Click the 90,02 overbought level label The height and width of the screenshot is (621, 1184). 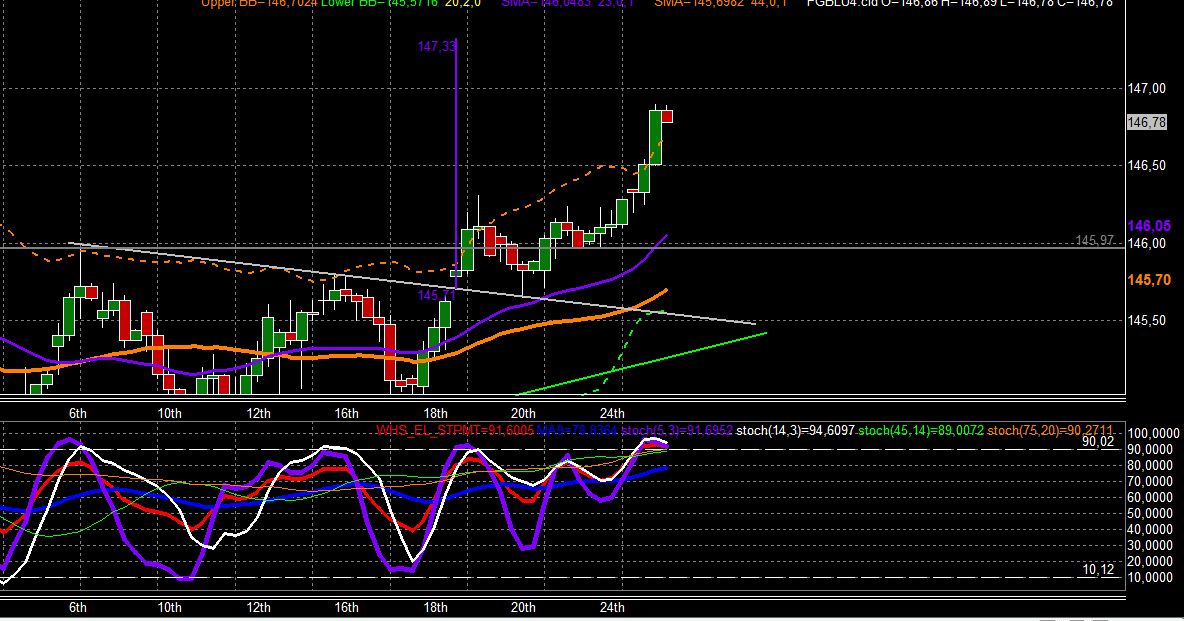point(1097,442)
